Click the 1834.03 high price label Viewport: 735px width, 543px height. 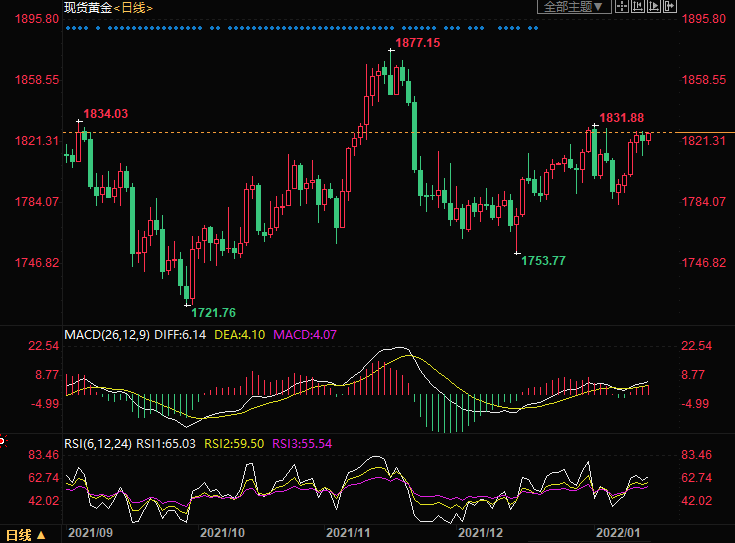105,114
